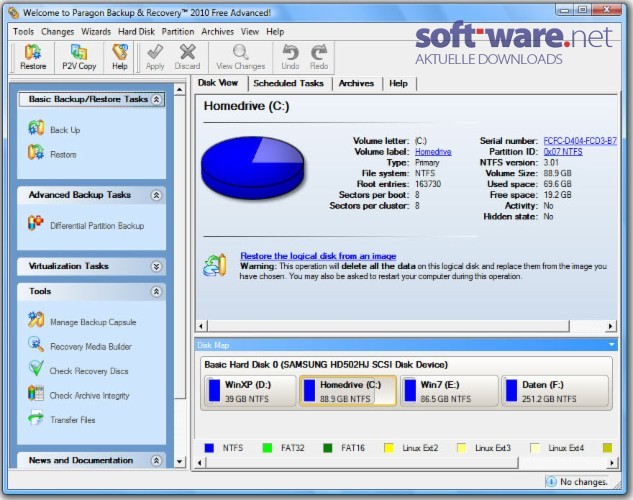
Task: Open the Disk Map dropdown arrow
Action: 612,345
